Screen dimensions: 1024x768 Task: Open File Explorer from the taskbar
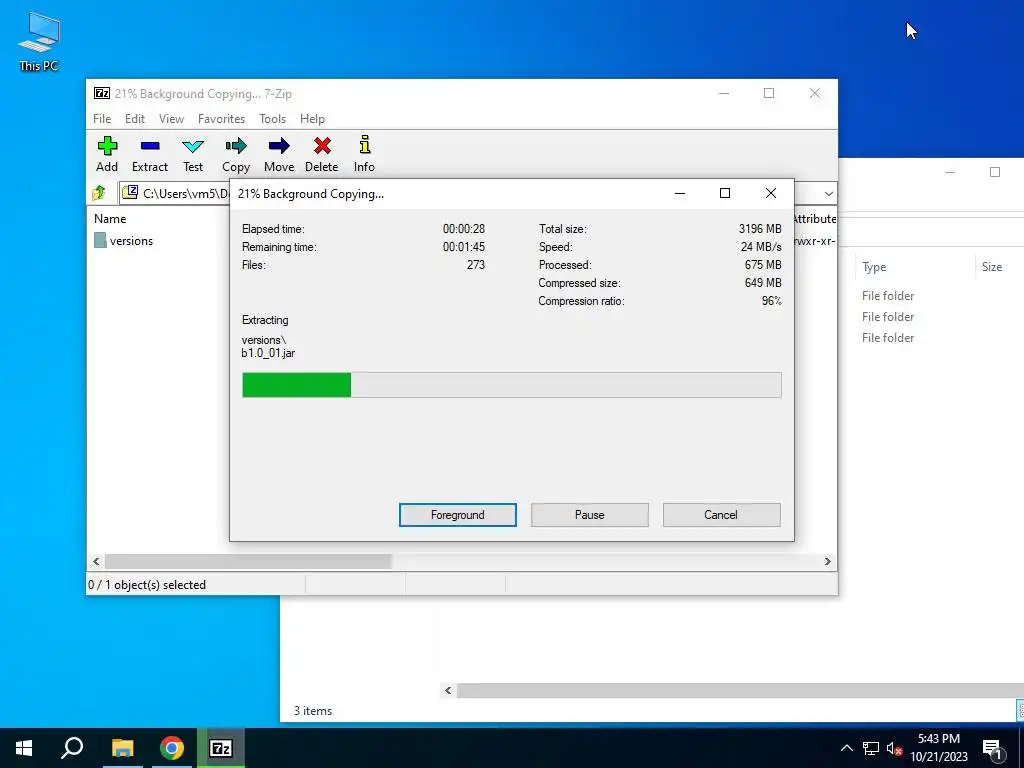(122, 748)
